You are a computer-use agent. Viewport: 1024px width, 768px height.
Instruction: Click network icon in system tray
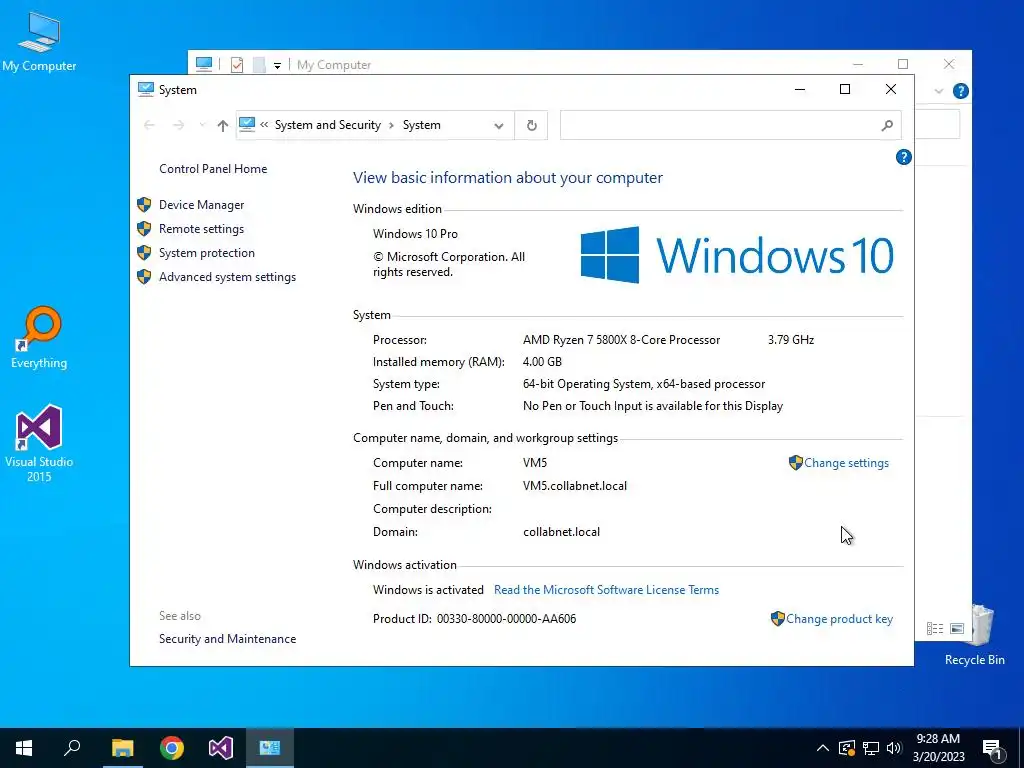(x=871, y=748)
